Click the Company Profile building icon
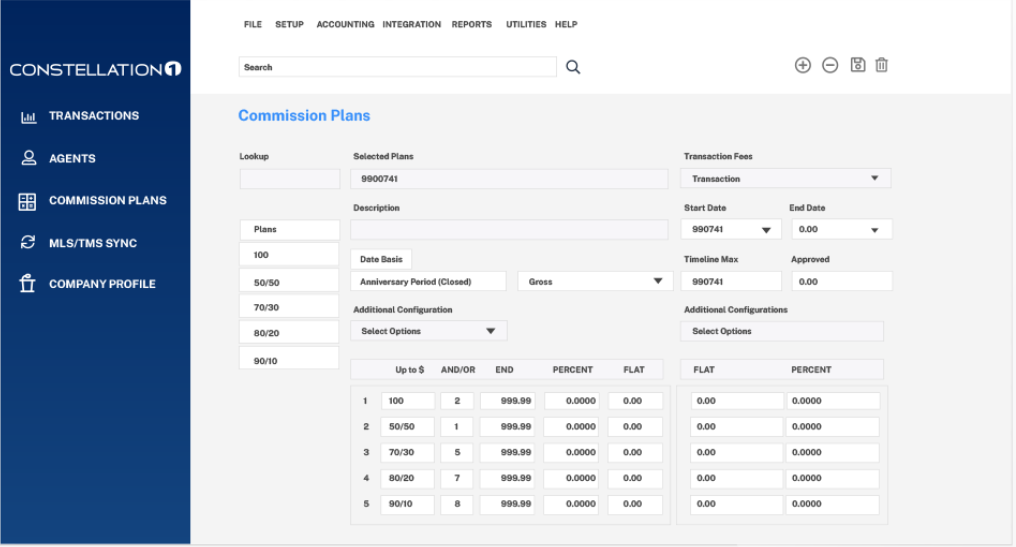1016x547 pixels. pos(27,283)
